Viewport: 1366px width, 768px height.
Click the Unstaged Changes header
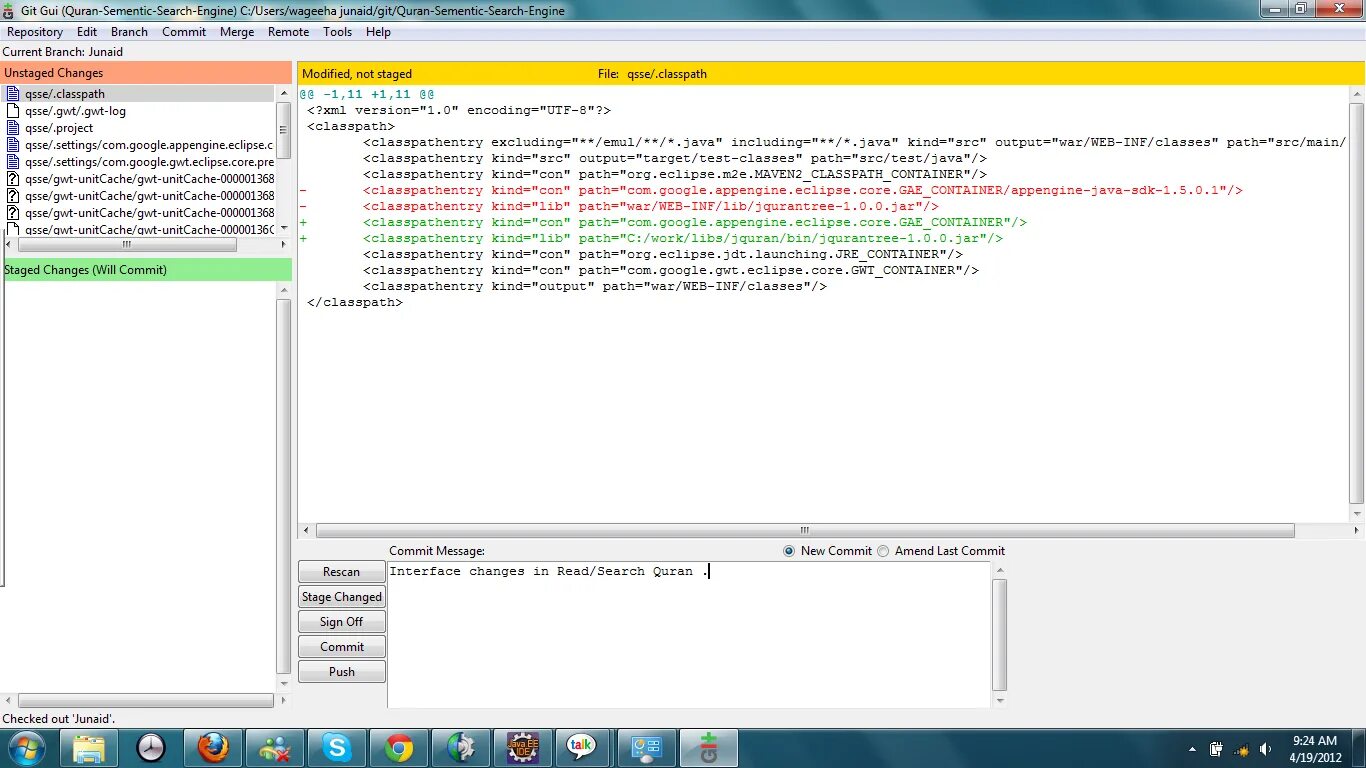(146, 73)
